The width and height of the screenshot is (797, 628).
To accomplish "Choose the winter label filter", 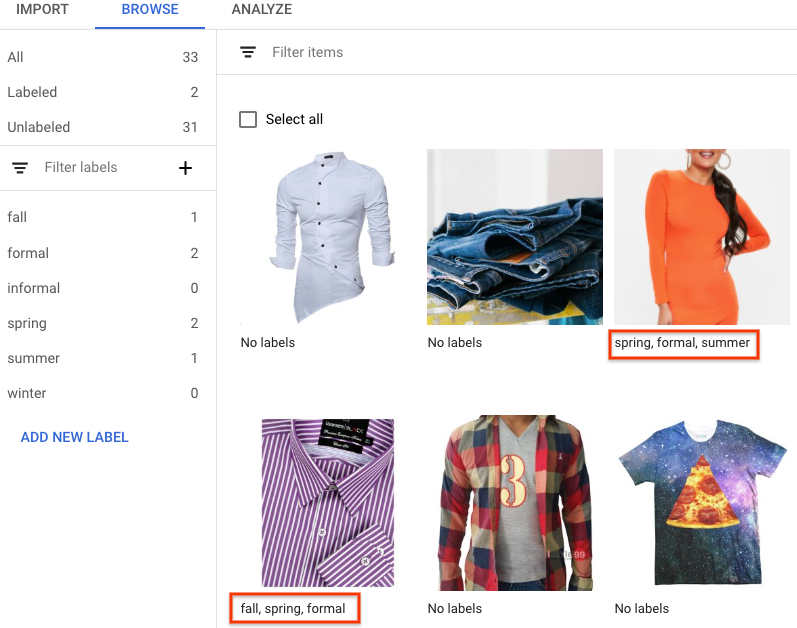I will click(100, 393).
